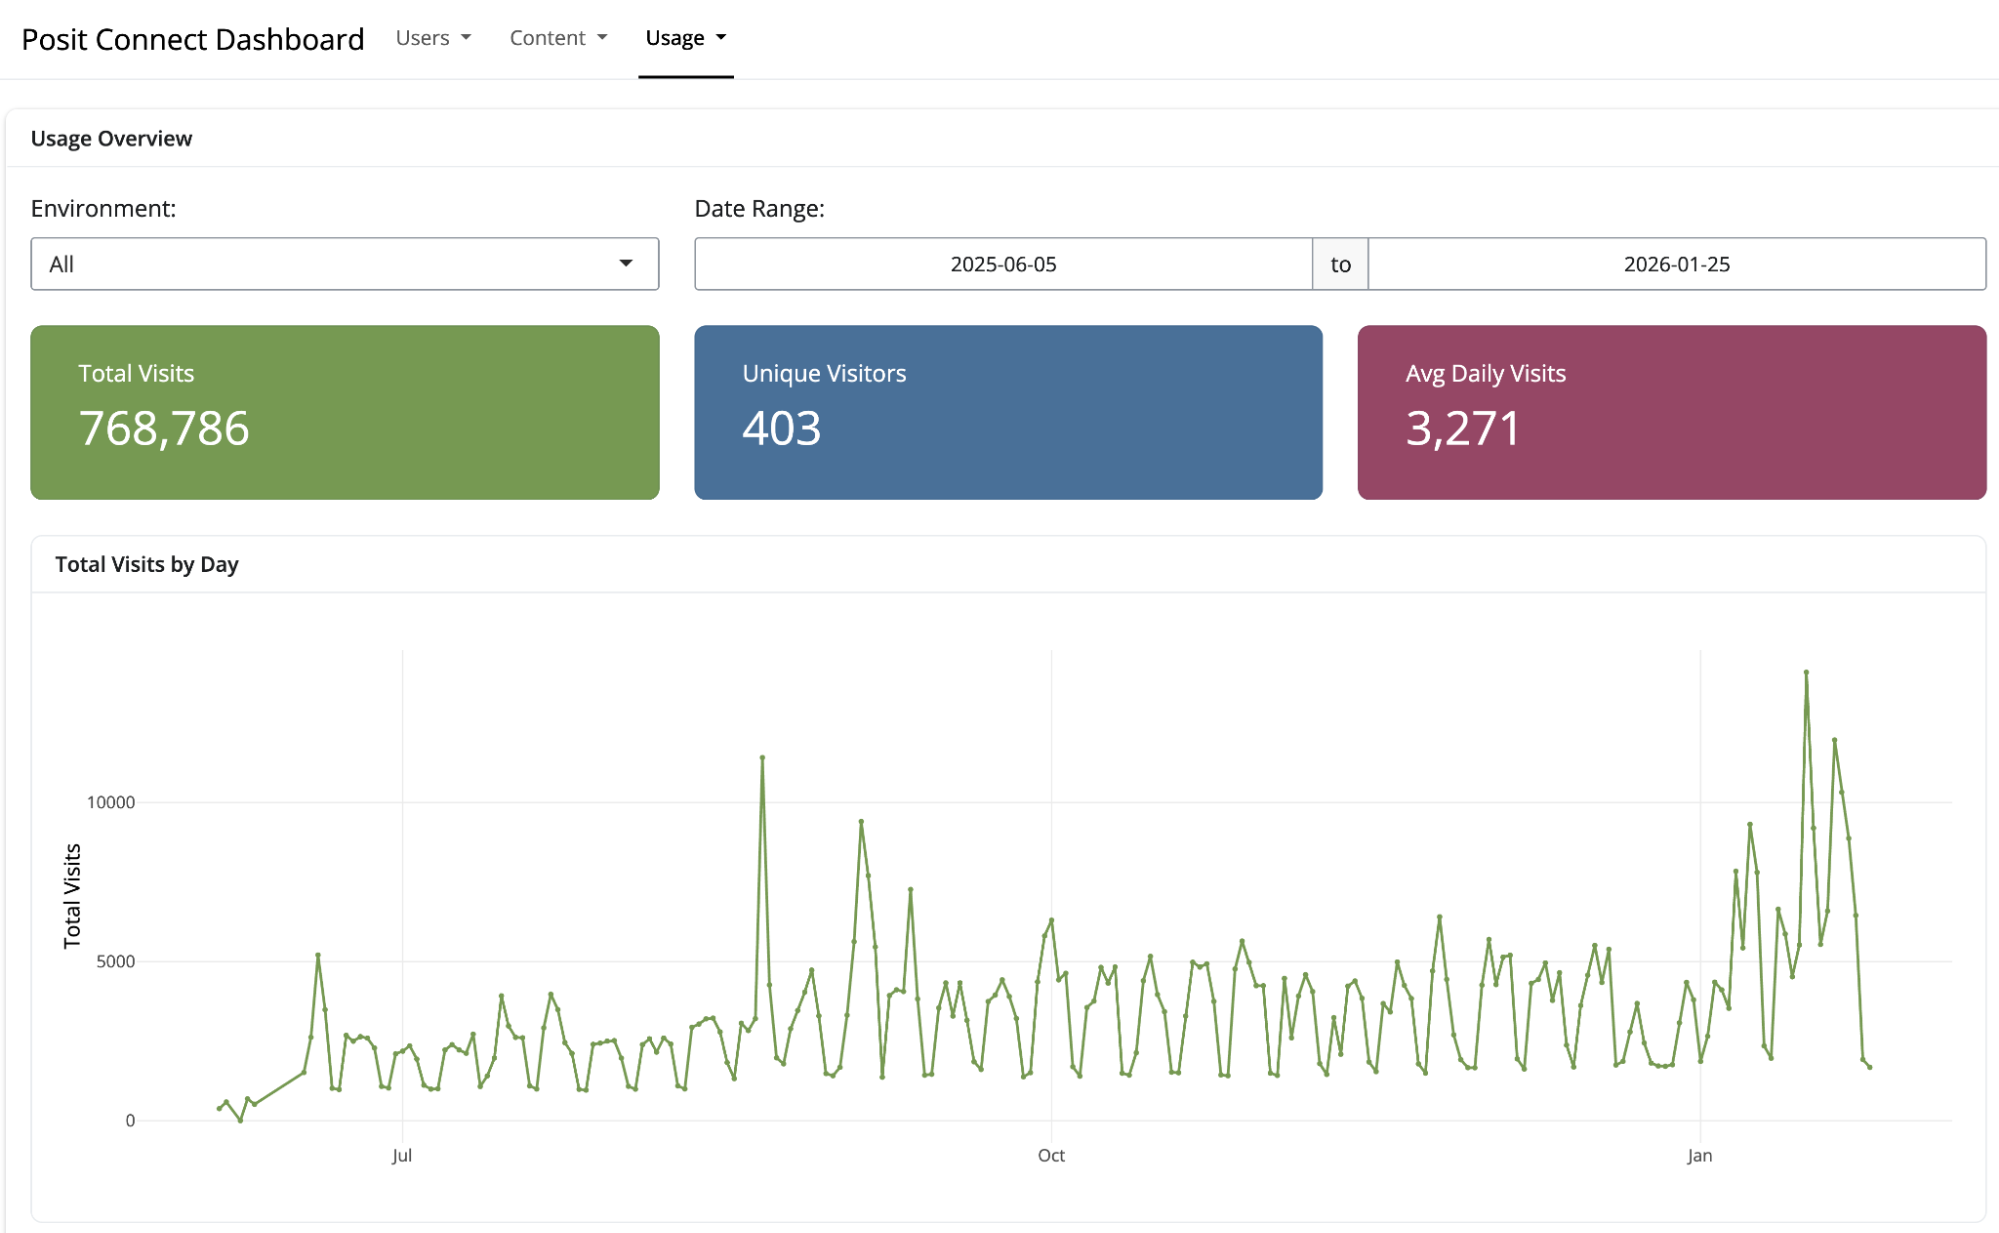The width and height of the screenshot is (1999, 1233).
Task: Click the end date field 2026-01-25
Action: [1676, 264]
